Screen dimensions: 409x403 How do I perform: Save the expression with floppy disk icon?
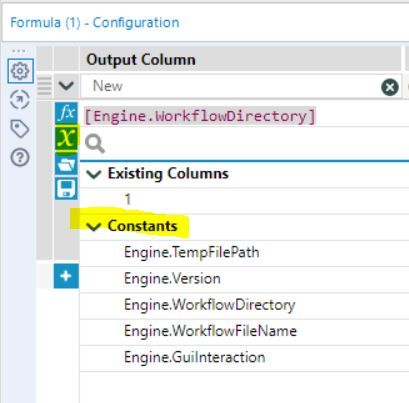tap(66, 188)
